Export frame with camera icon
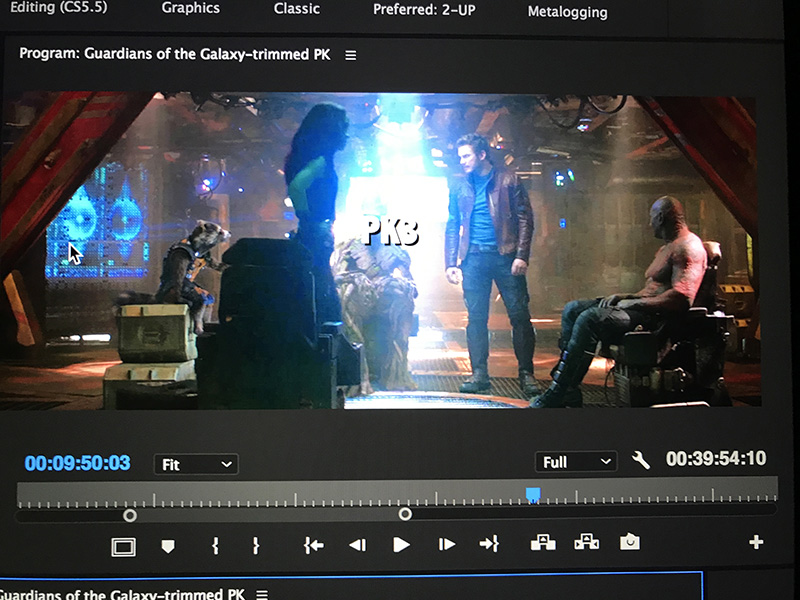The image size is (800, 600). point(629,542)
